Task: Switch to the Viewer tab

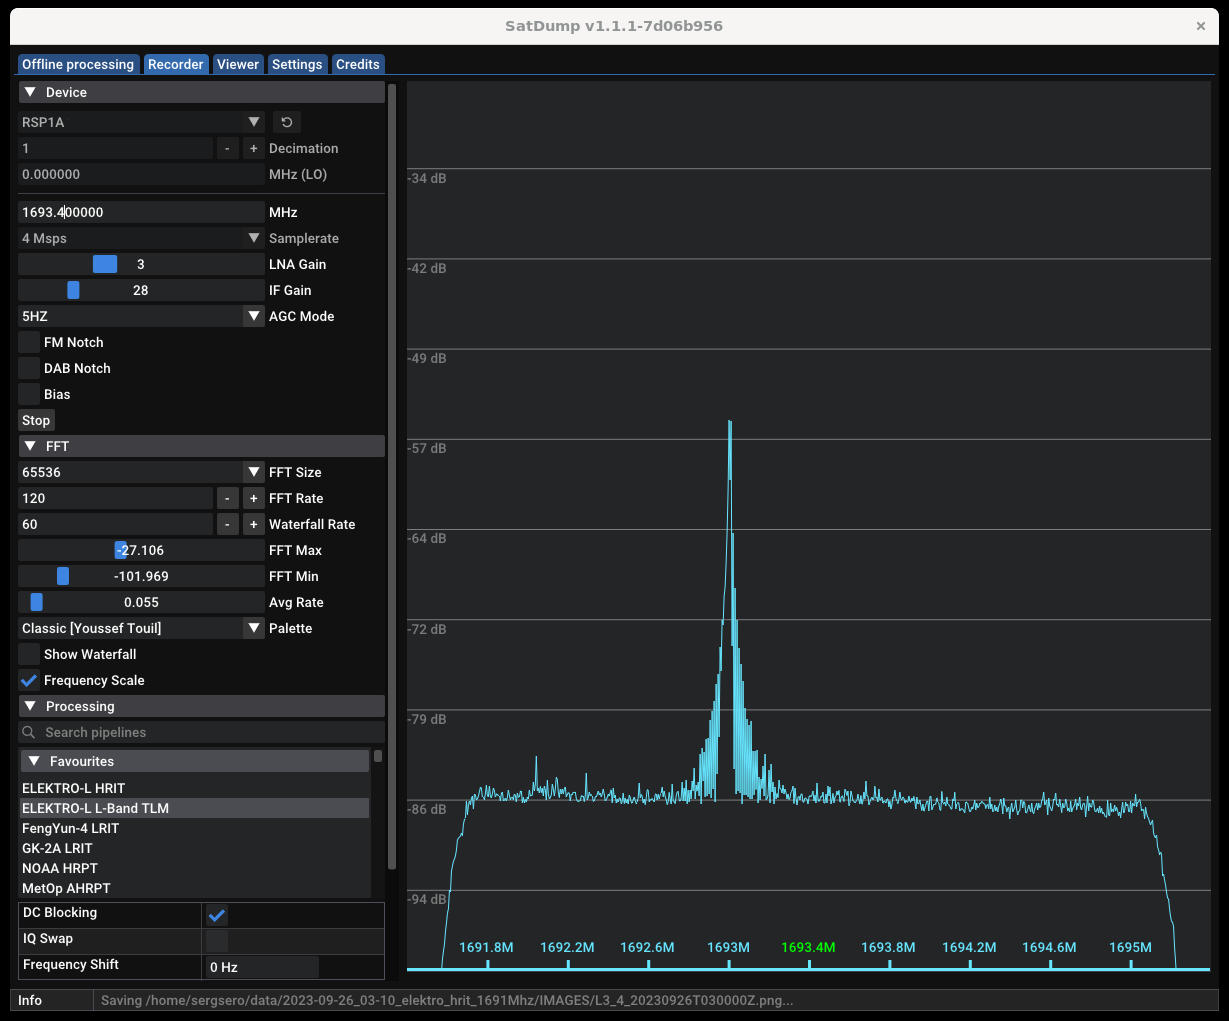Action: [x=238, y=63]
